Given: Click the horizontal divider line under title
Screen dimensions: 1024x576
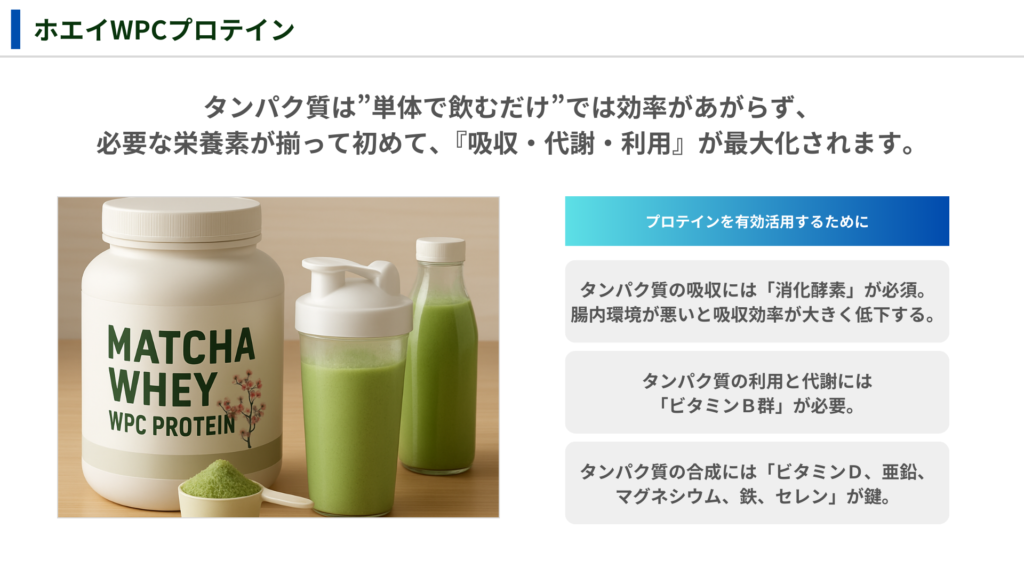Looking at the screenshot, I should pos(512,57).
